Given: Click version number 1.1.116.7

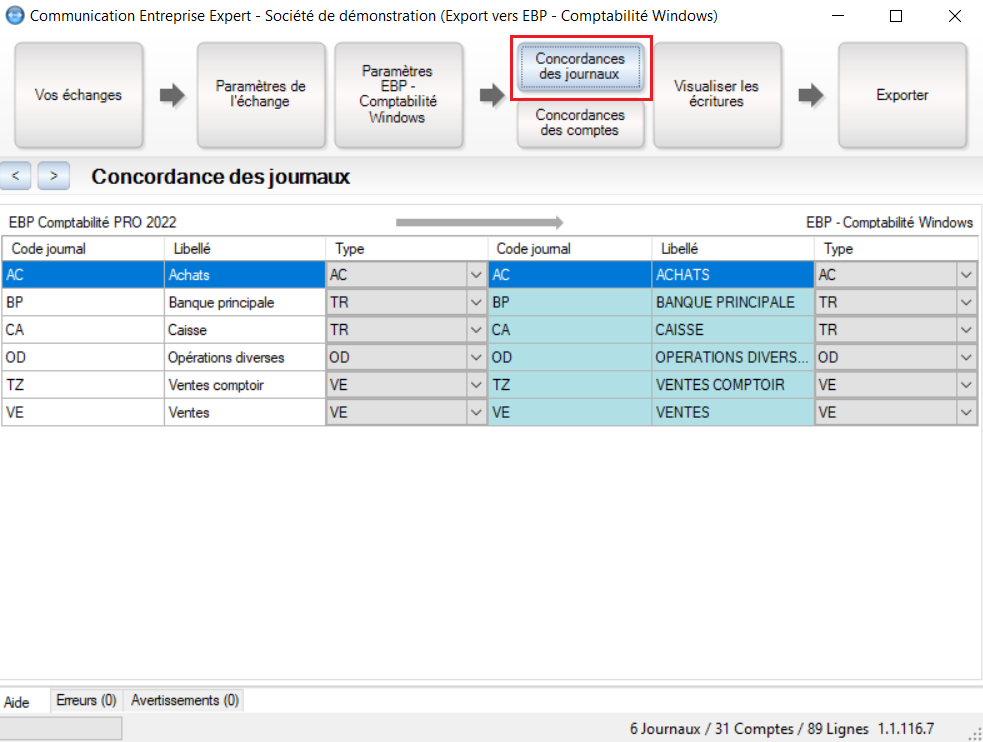Looking at the screenshot, I should pos(905,729).
